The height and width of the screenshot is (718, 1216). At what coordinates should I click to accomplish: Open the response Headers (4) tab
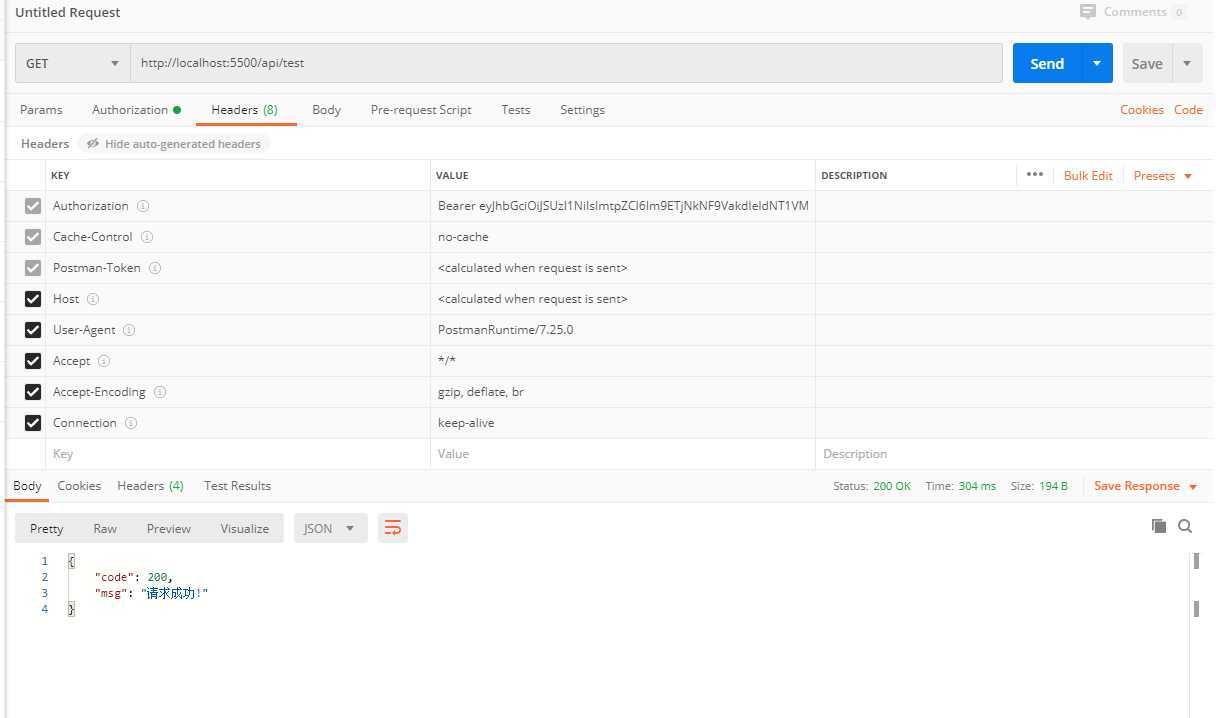(150, 486)
